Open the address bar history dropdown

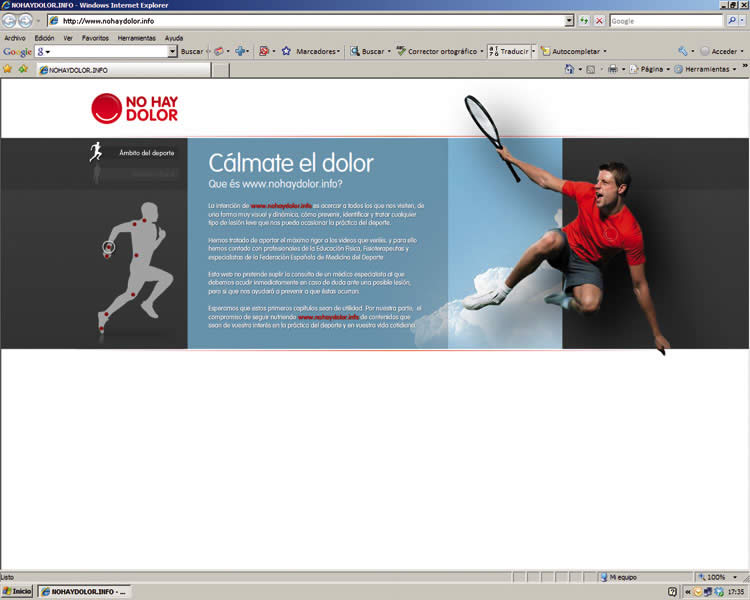569,21
